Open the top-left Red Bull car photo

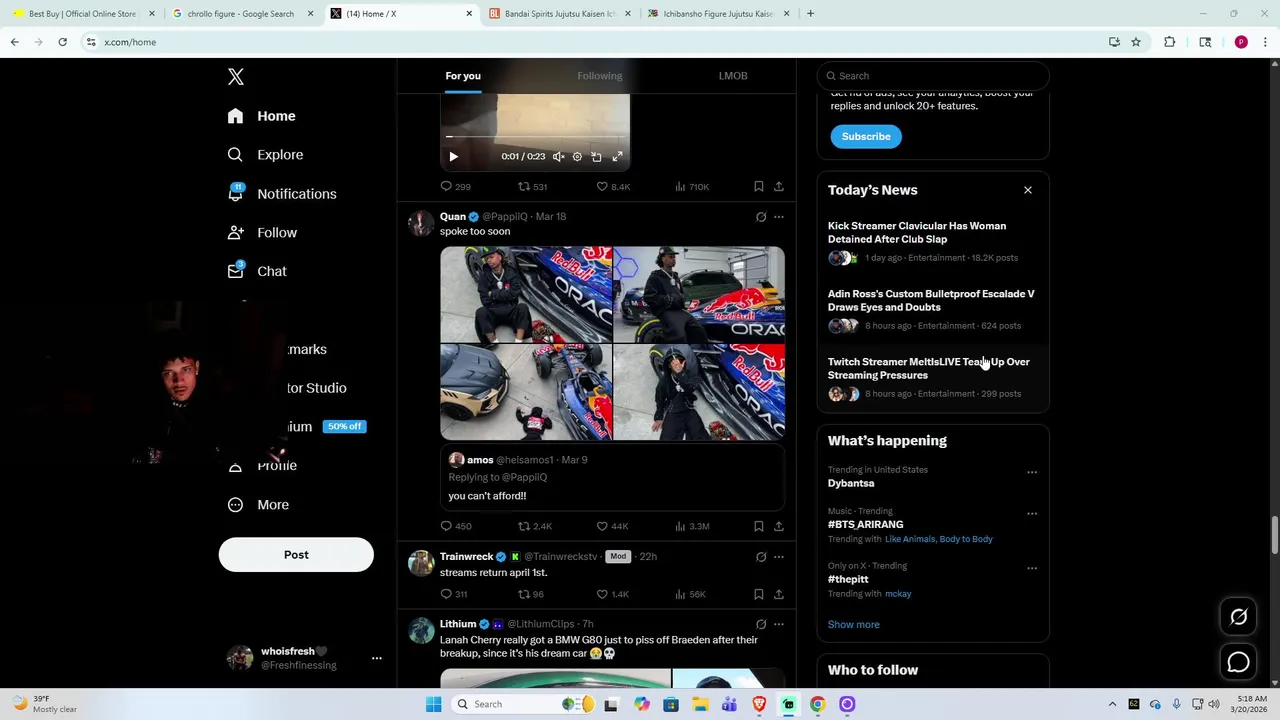click(526, 294)
